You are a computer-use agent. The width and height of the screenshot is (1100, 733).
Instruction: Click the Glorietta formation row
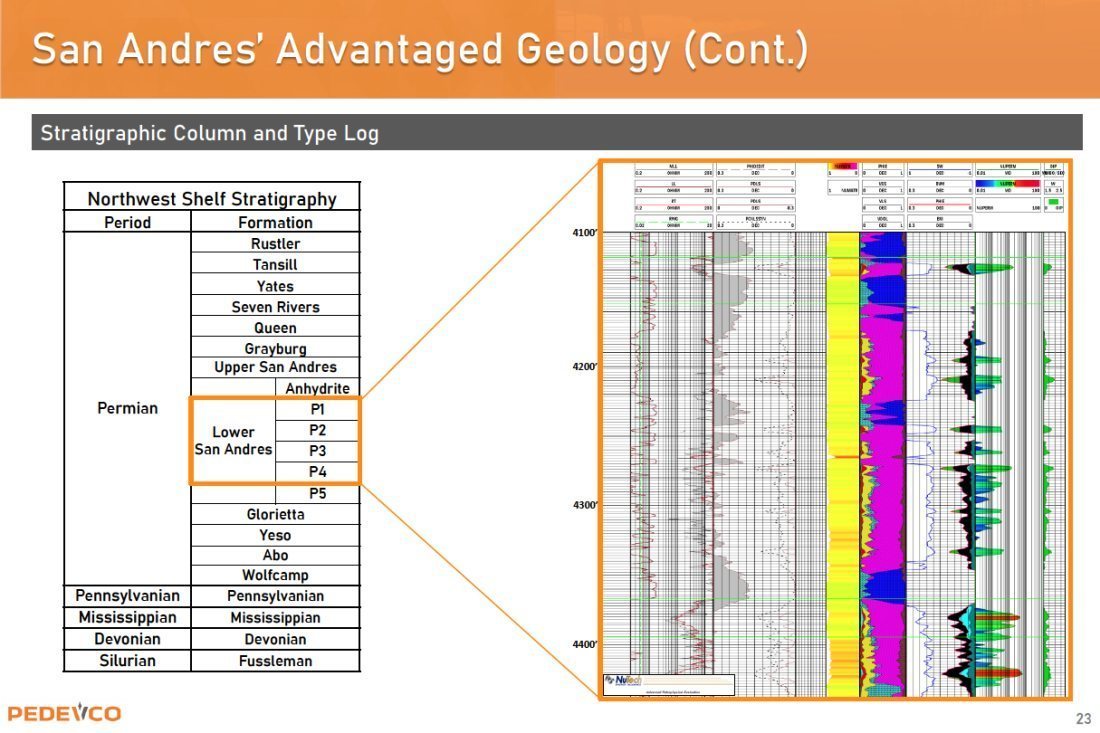click(x=275, y=514)
